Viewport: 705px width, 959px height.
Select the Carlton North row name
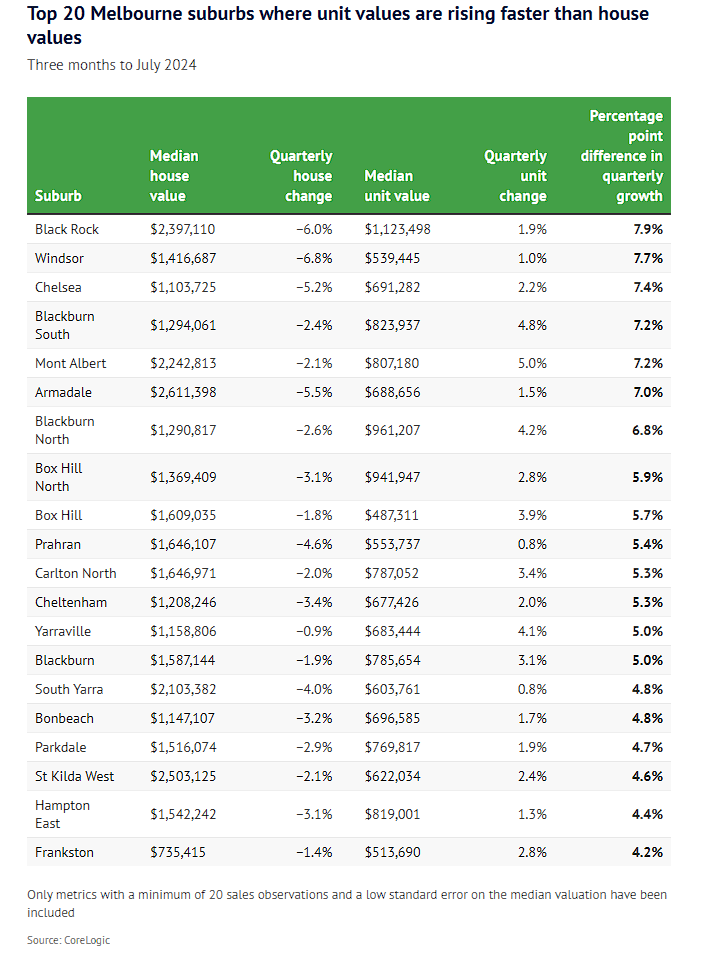pos(75,573)
